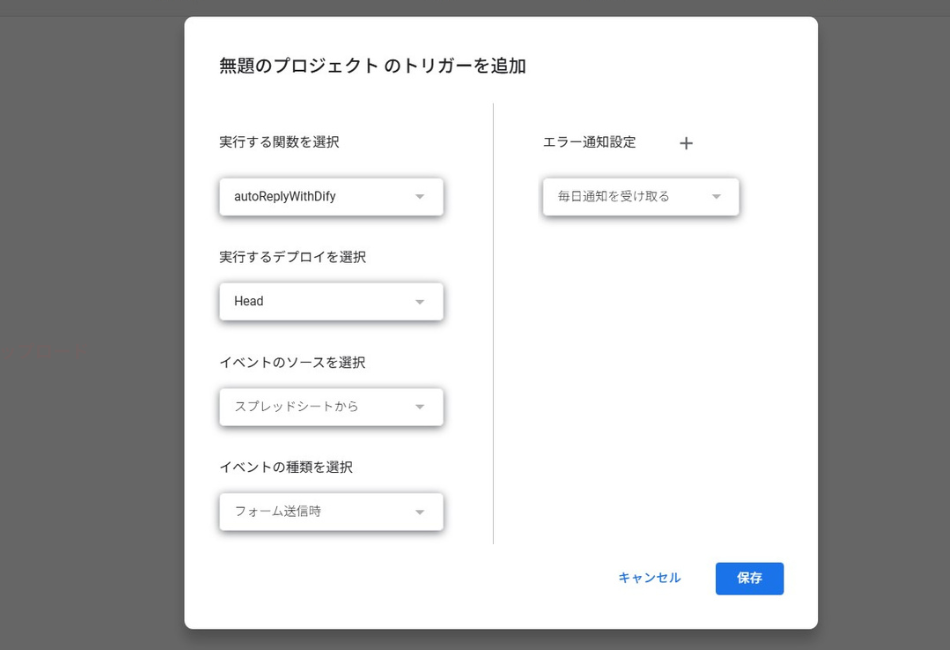The height and width of the screenshot is (650, 950).
Task: Click the キャンセル button
Action: [649, 578]
